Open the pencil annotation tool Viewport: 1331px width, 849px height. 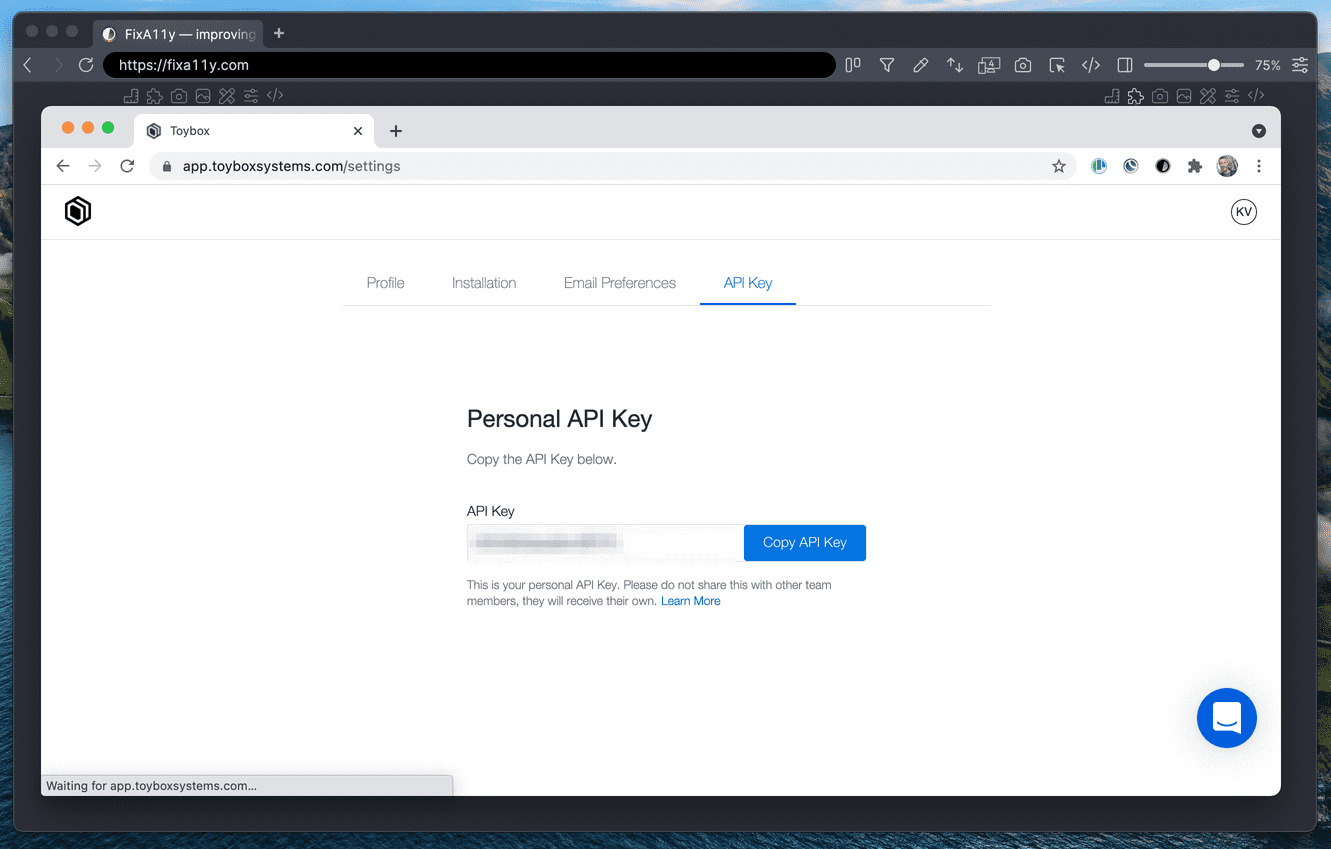click(x=920, y=64)
